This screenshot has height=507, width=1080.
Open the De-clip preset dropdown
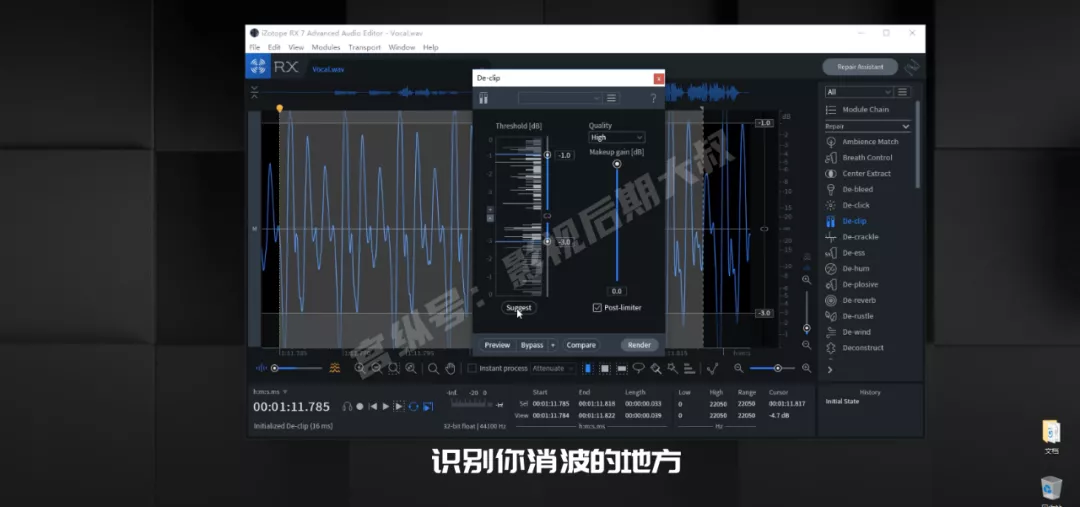coord(560,99)
